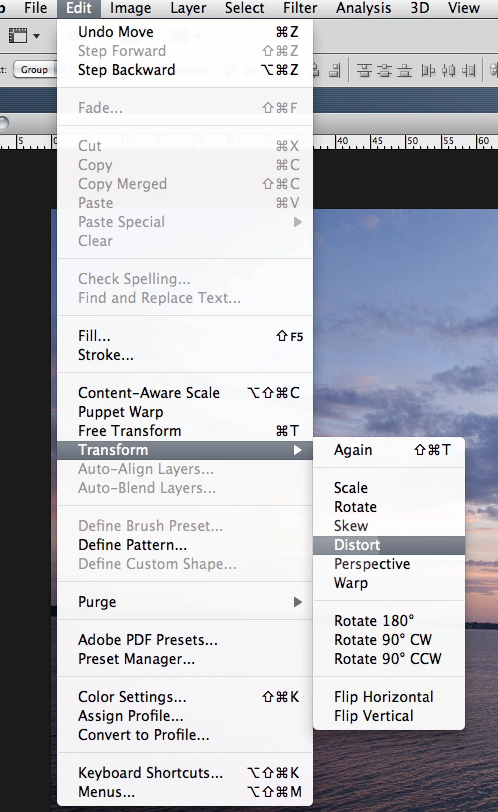Select Scale in the Transform submenu
This screenshot has width=498, height=812.
coord(389,488)
